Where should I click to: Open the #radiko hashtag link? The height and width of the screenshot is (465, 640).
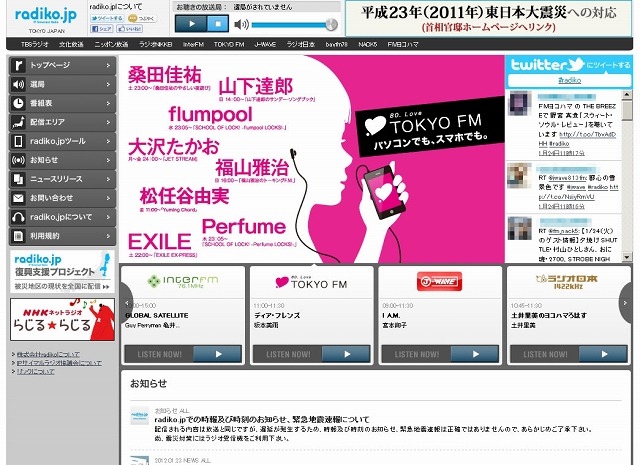point(570,80)
